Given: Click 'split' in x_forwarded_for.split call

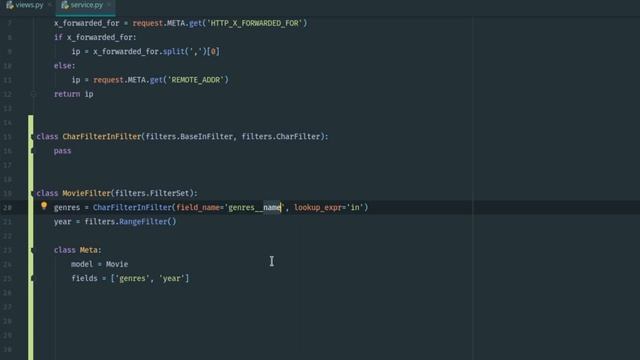Looking at the screenshot, I should (x=174, y=51).
